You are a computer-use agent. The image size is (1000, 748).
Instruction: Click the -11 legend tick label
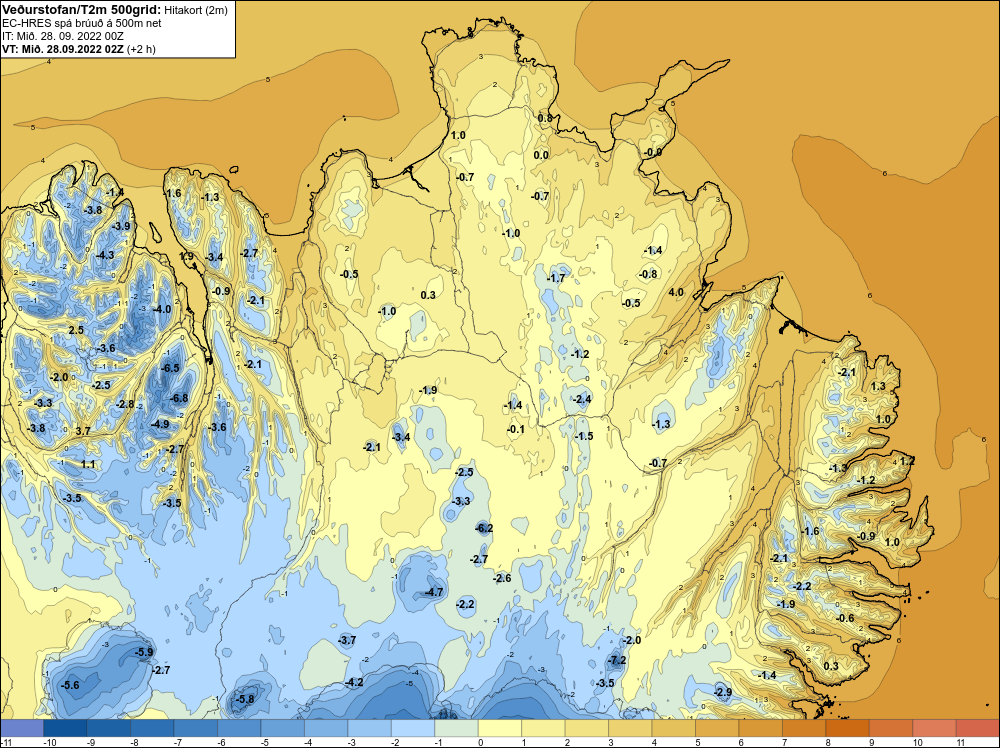pyautogui.click(x=6, y=742)
